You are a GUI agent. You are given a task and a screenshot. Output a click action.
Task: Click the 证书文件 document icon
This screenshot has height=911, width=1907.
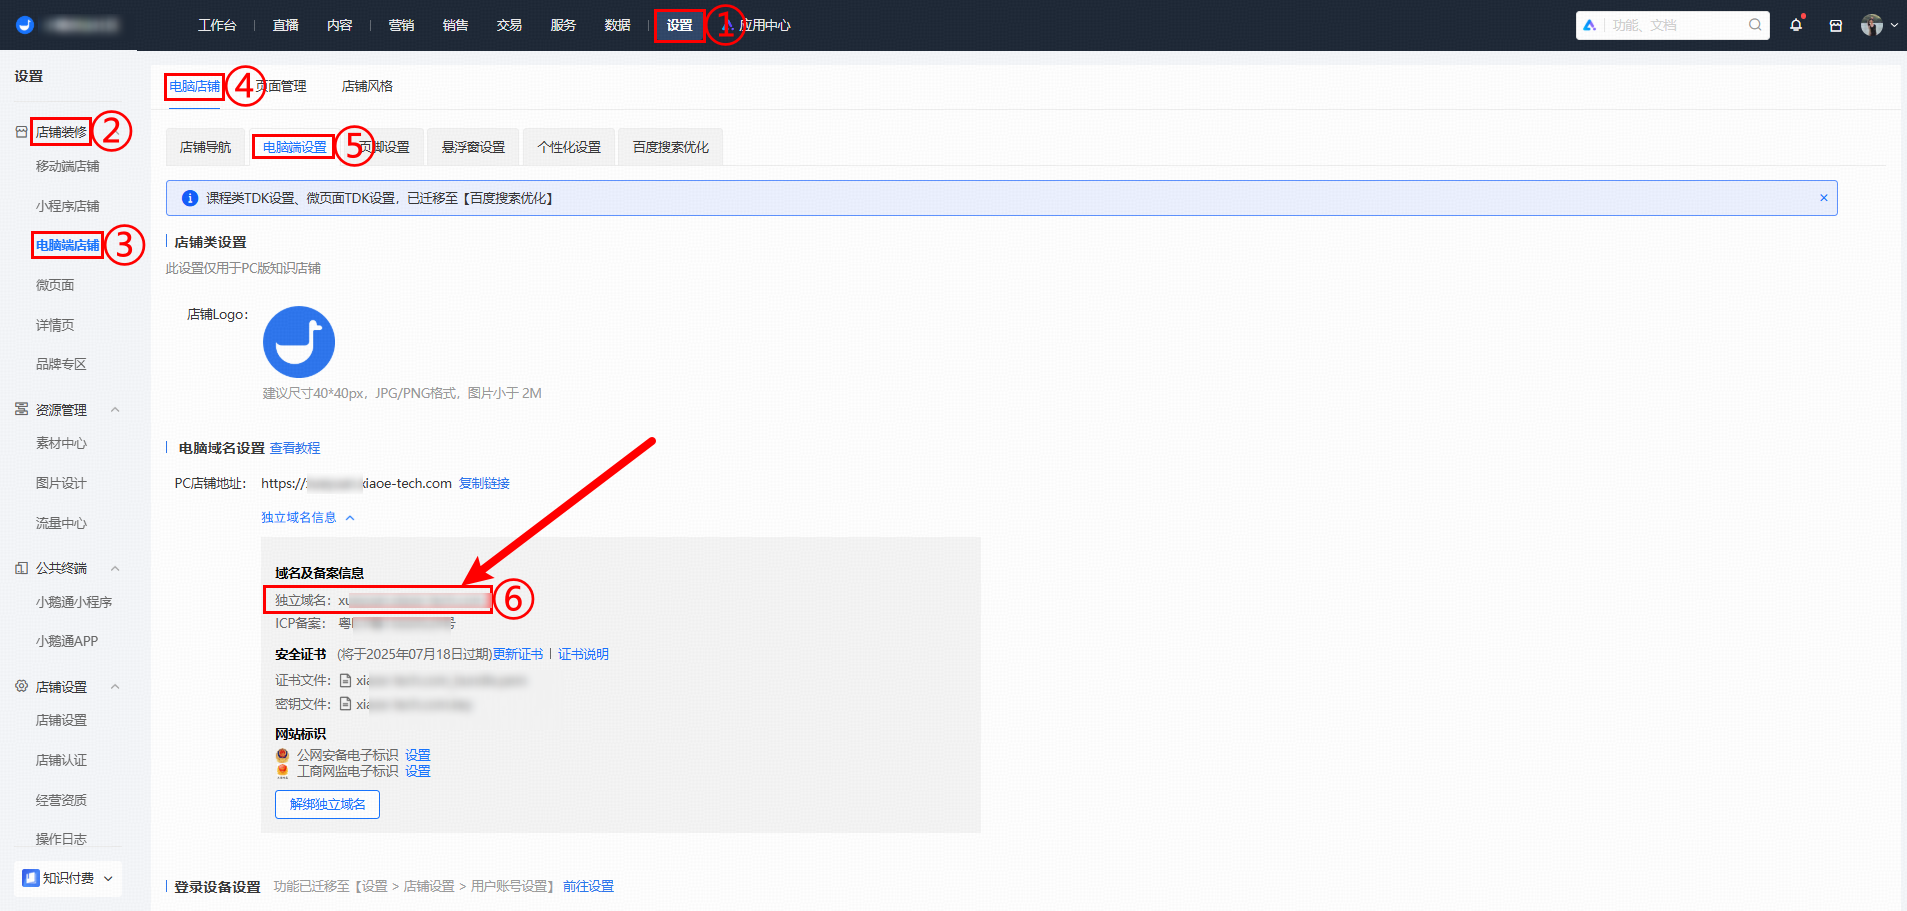click(346, 680)
